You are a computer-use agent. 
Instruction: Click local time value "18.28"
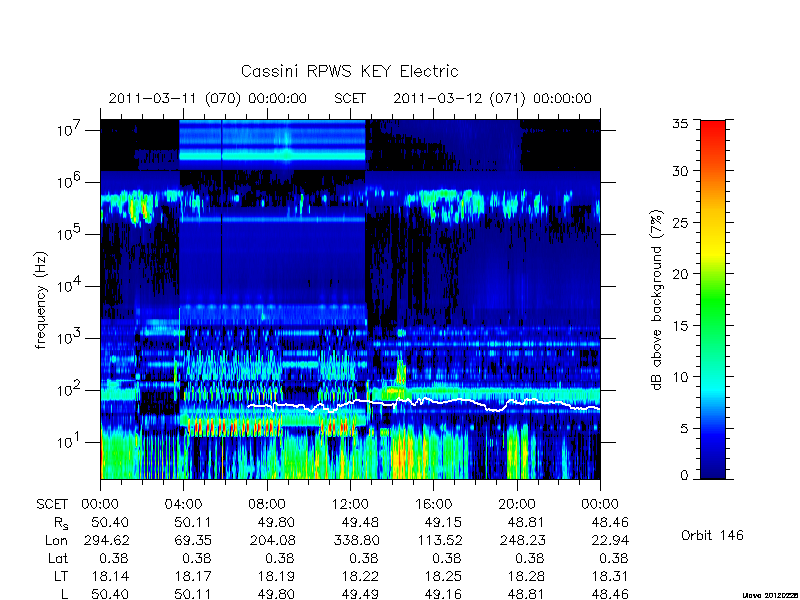click(527, 577)
